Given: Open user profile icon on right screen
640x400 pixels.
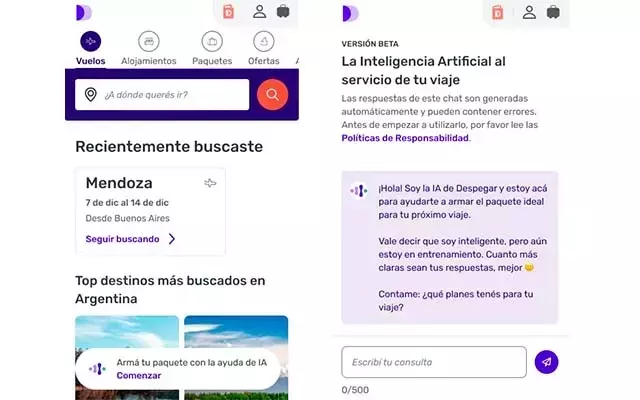Looking at the screenshot, I should [529, 12].
